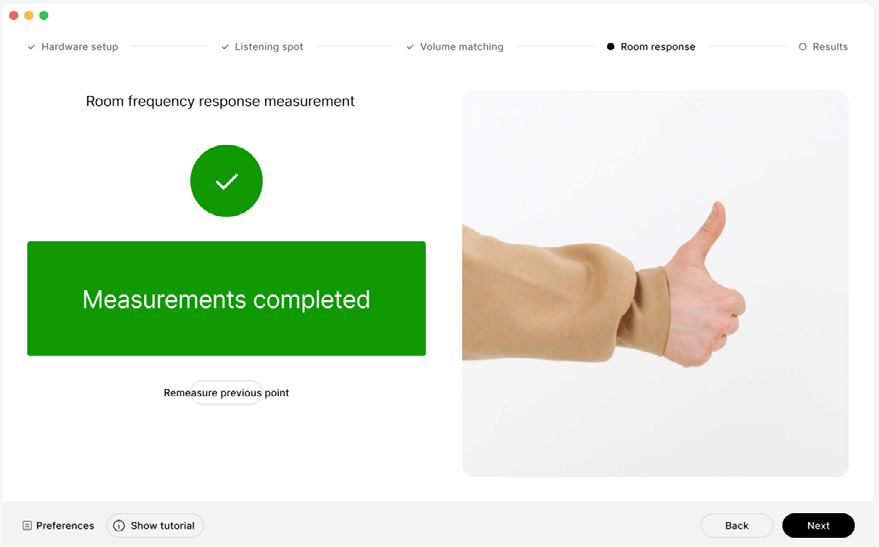Close the window with the red button
The width and height of the screenshot is (879, 547).
(13, 16)
